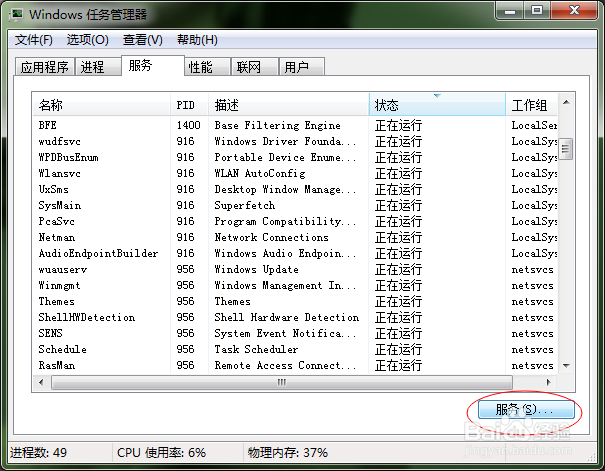Viewport: 605px width, 471px height.
Task: Switch to the 用户 tab
Action: coord(302,67)
